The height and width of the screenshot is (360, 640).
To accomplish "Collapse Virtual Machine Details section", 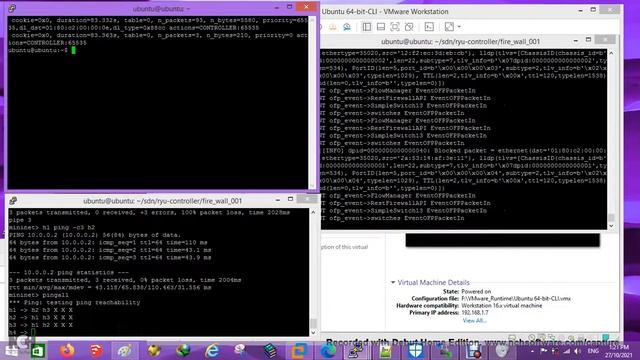I will (x=393, y=282).
